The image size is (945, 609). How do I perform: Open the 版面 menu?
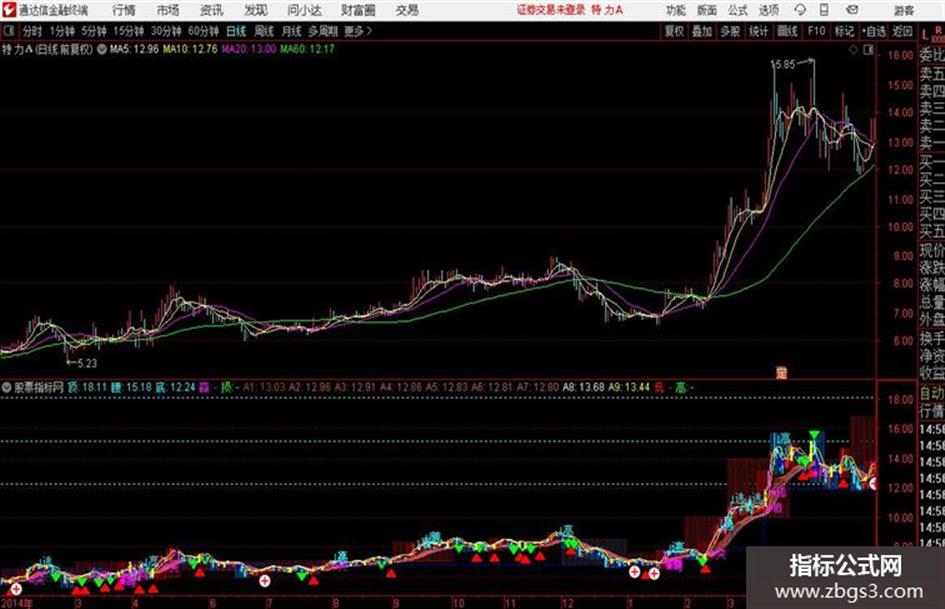707,10
